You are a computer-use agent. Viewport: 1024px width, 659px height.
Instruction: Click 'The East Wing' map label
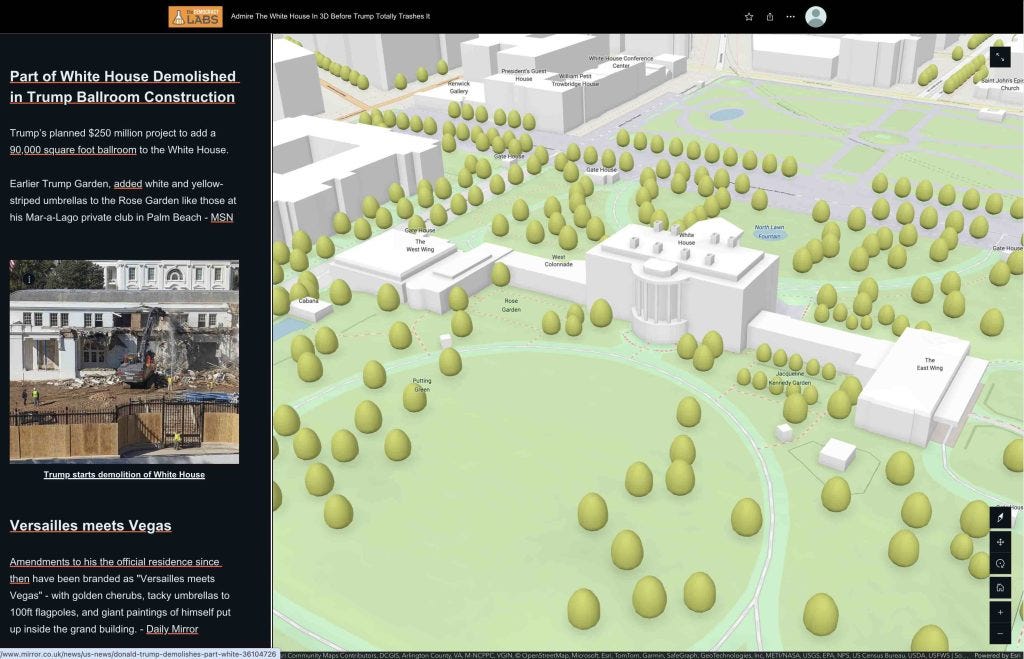click(929, 364)
